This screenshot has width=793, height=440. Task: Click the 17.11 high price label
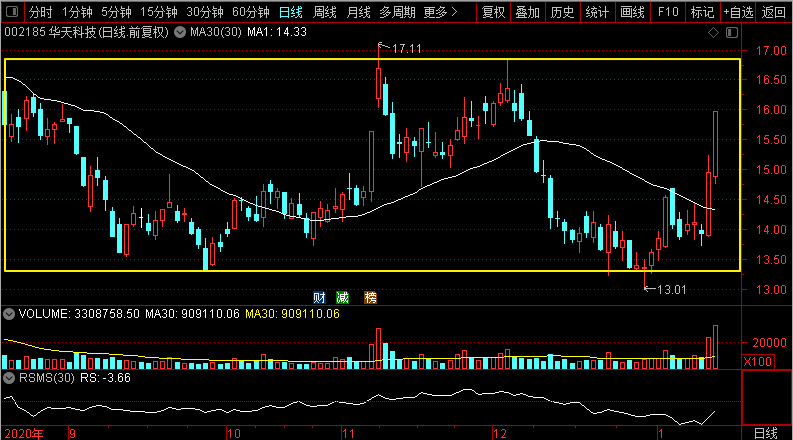point(407,49)
